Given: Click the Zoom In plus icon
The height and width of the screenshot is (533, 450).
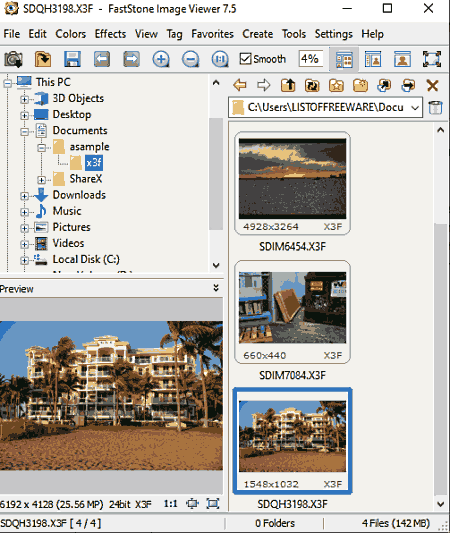Looking at the screenshot, I should 161,59.
